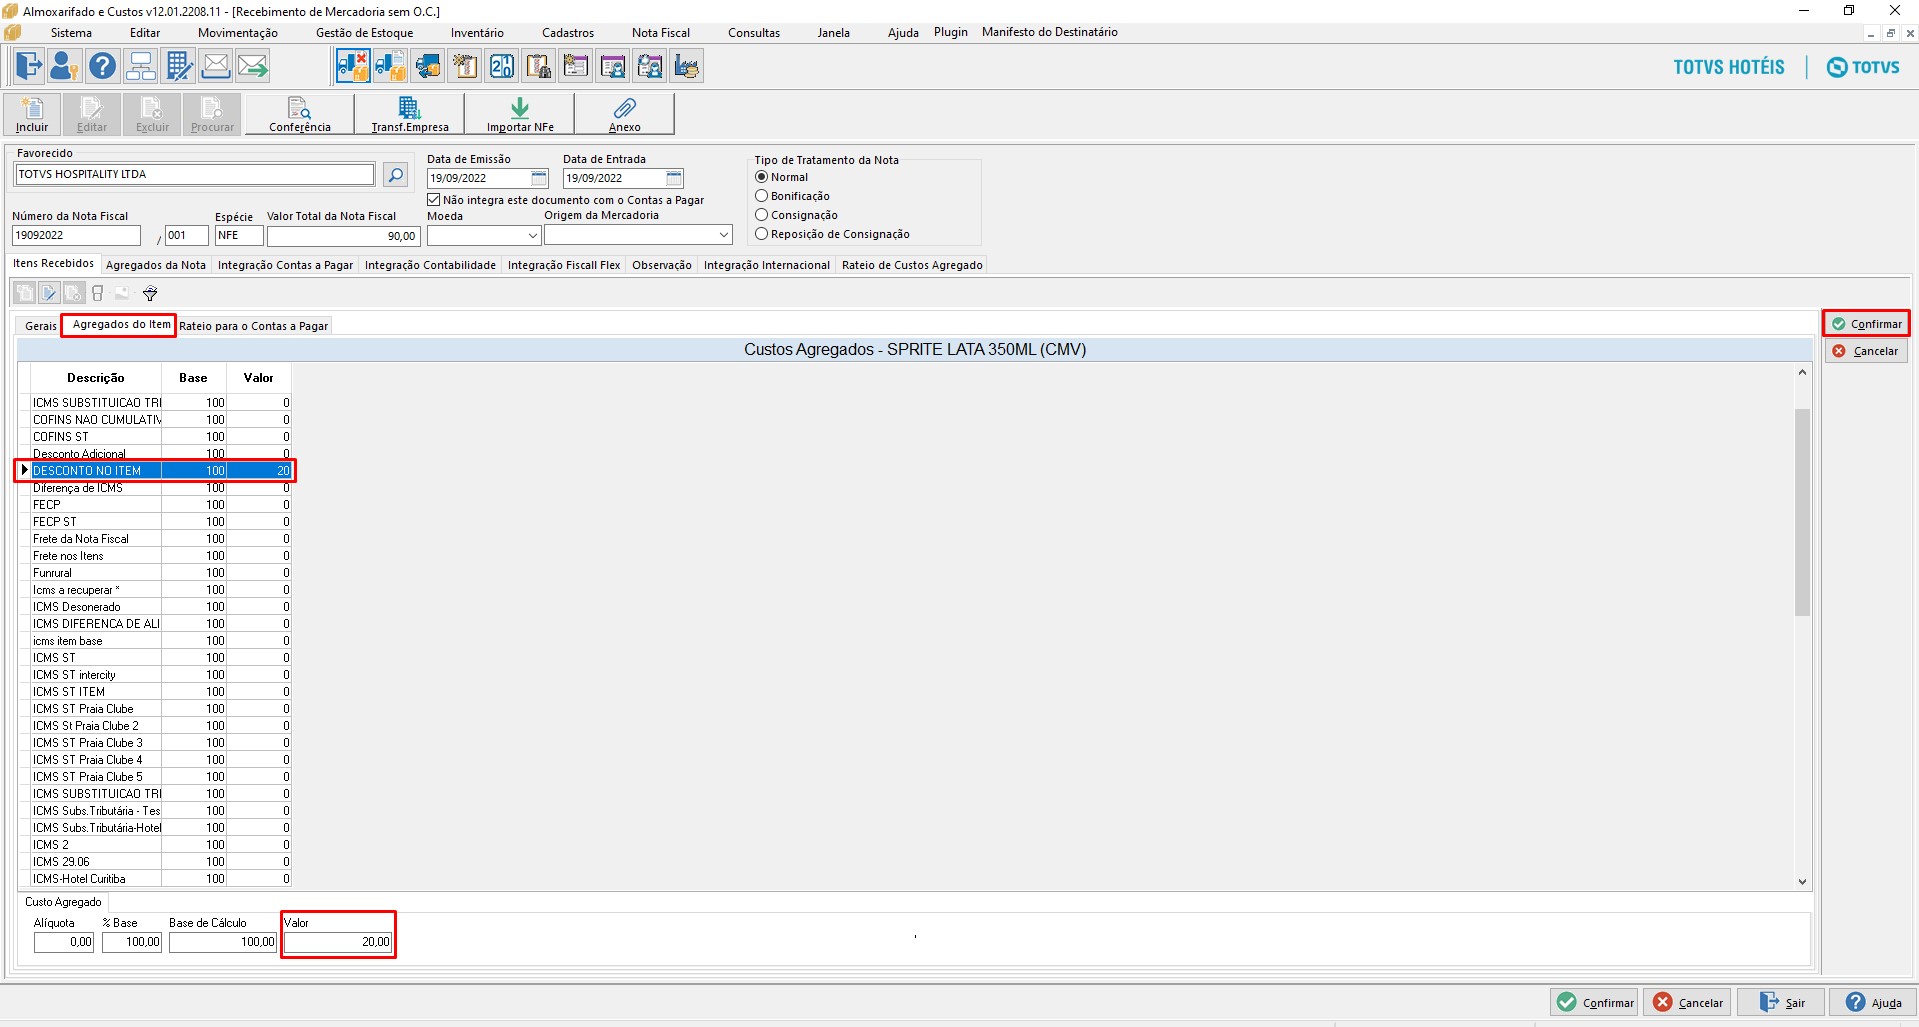
Task: Open the Help question mark icon
Action: click(103, 65)
